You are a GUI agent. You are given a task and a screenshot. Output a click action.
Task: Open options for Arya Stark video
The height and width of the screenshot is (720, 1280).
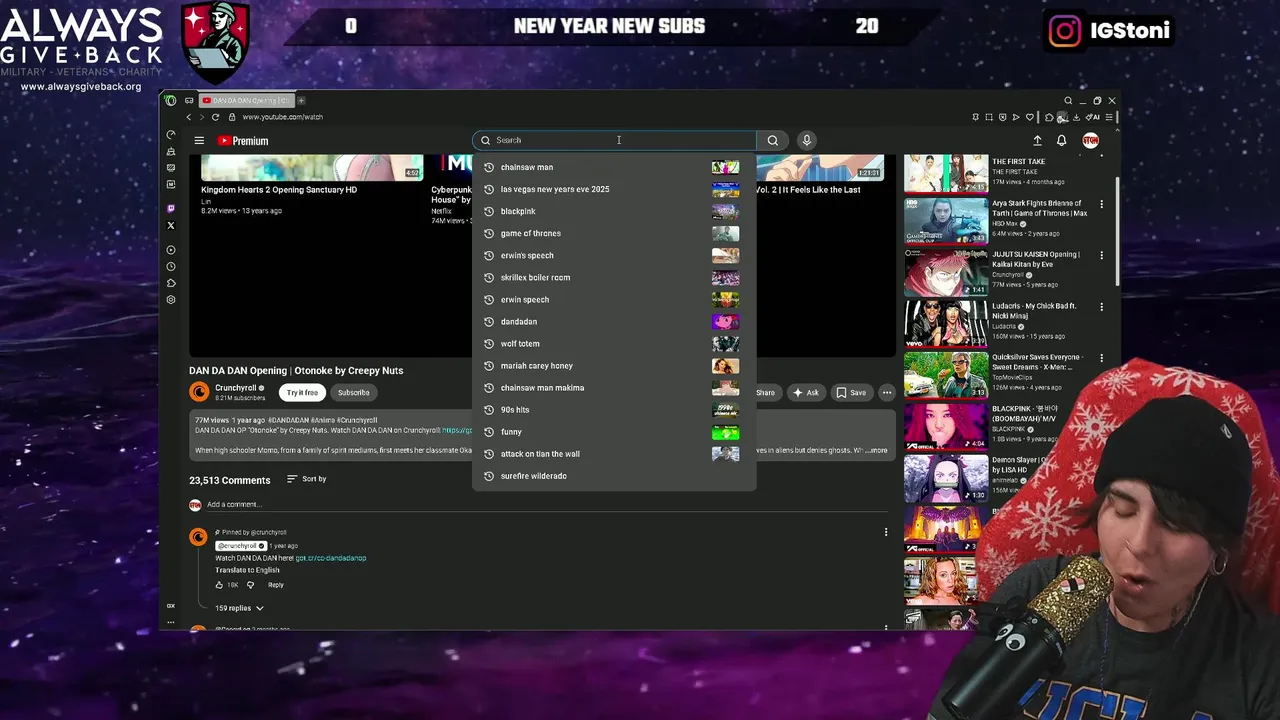coord(1101,204)
